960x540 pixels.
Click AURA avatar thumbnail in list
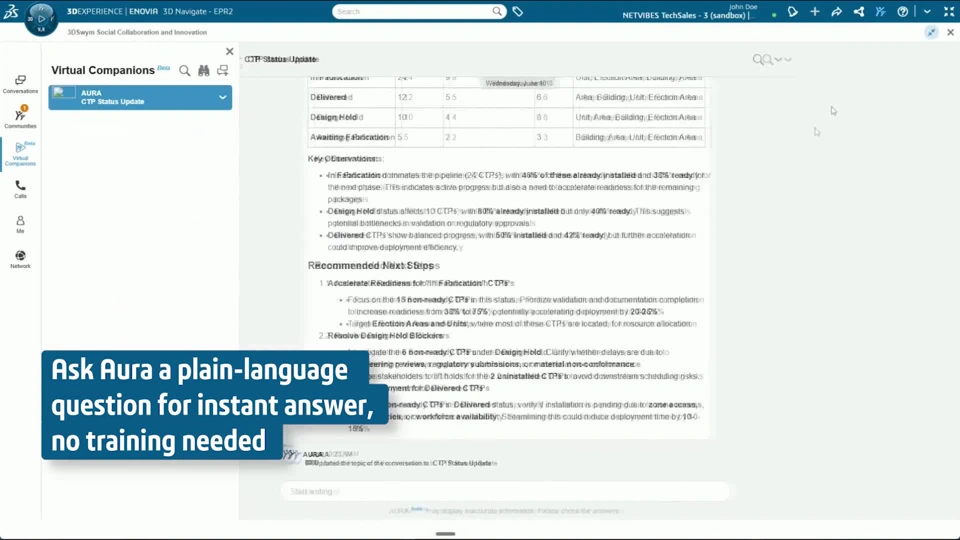tap(64, 94)
